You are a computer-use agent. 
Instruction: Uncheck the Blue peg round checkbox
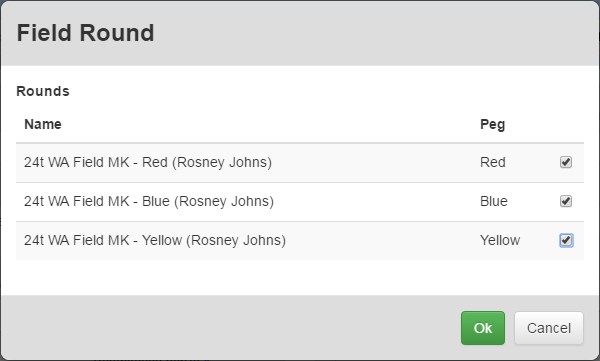(x=566, y=201)
